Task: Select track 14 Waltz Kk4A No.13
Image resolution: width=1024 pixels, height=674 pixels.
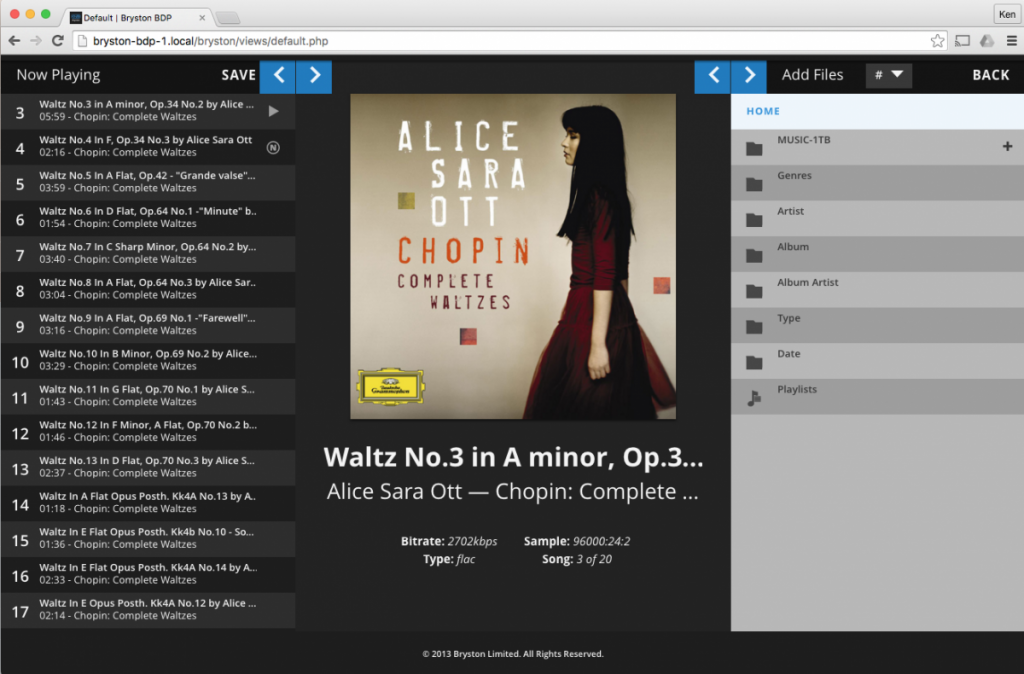Action: (x=148, y=504)
